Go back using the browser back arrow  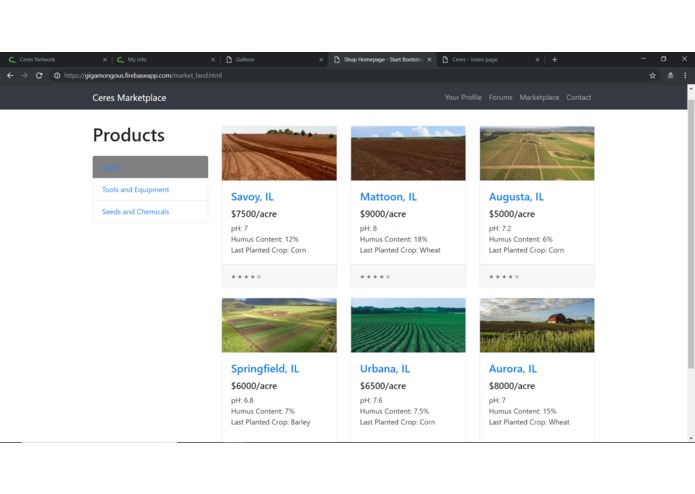coord(10,76)
